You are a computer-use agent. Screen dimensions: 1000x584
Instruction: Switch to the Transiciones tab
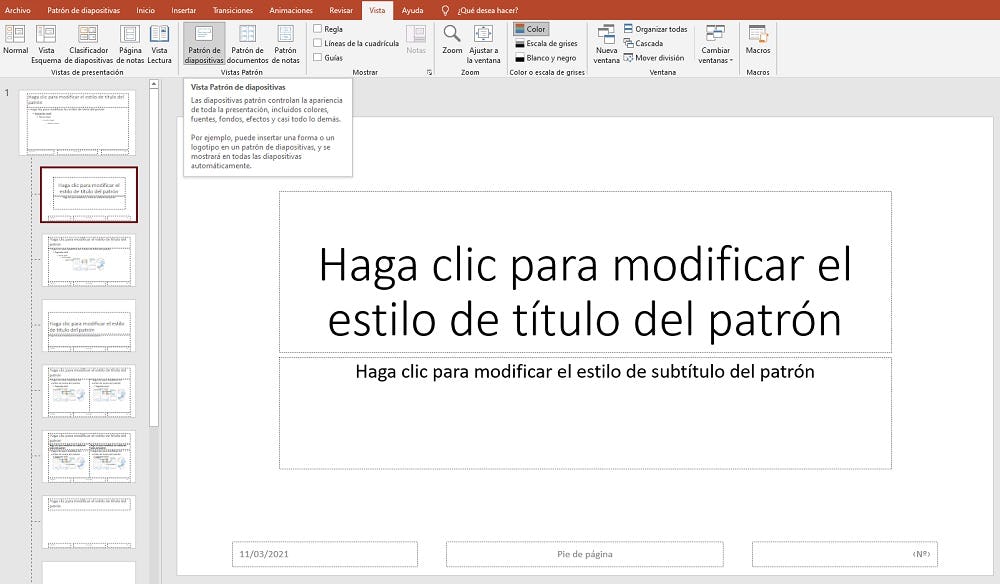coord(232,10)
